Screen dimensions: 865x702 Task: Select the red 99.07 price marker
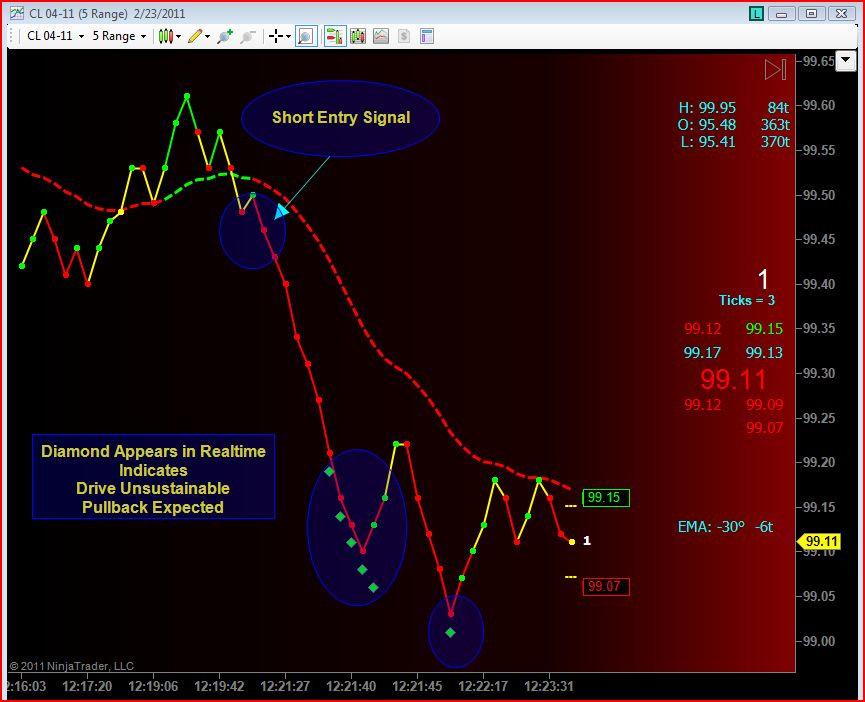pos(606,586)
